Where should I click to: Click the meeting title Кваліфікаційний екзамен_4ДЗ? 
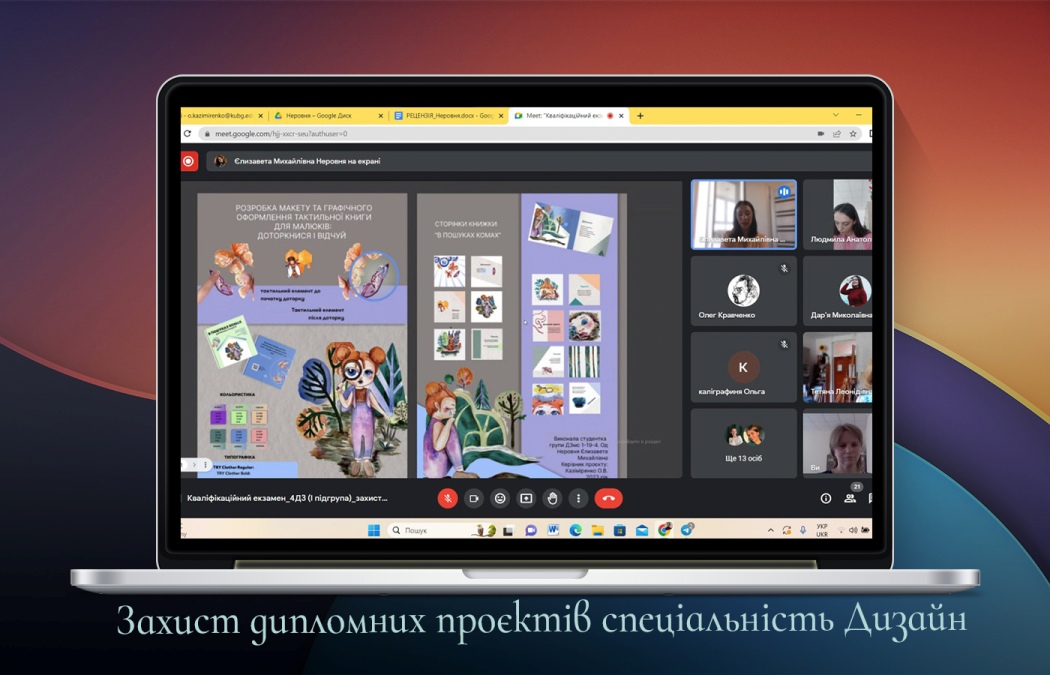click(x=287, y=498)
